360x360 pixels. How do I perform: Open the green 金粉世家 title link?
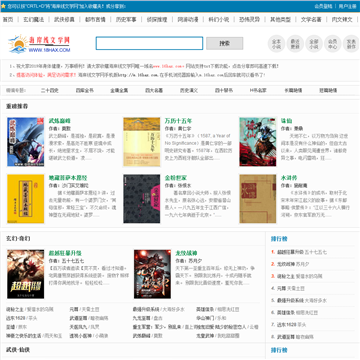pos(176,178)
